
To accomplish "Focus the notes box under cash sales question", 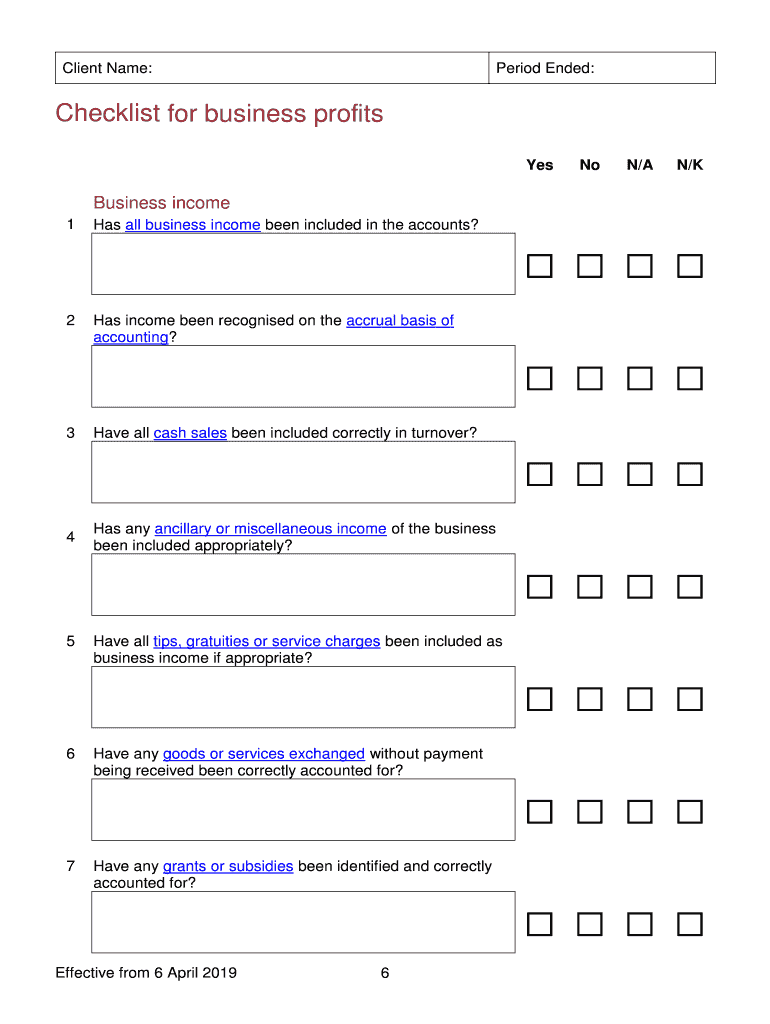I will [x=303, y=473].
